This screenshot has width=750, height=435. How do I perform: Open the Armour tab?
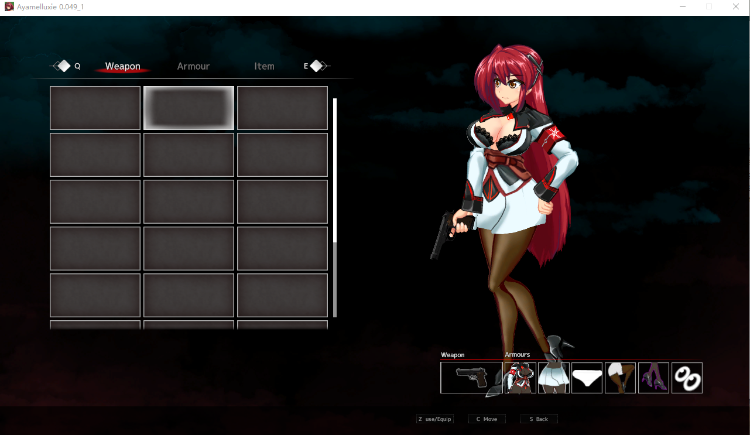tap(193, 66)
